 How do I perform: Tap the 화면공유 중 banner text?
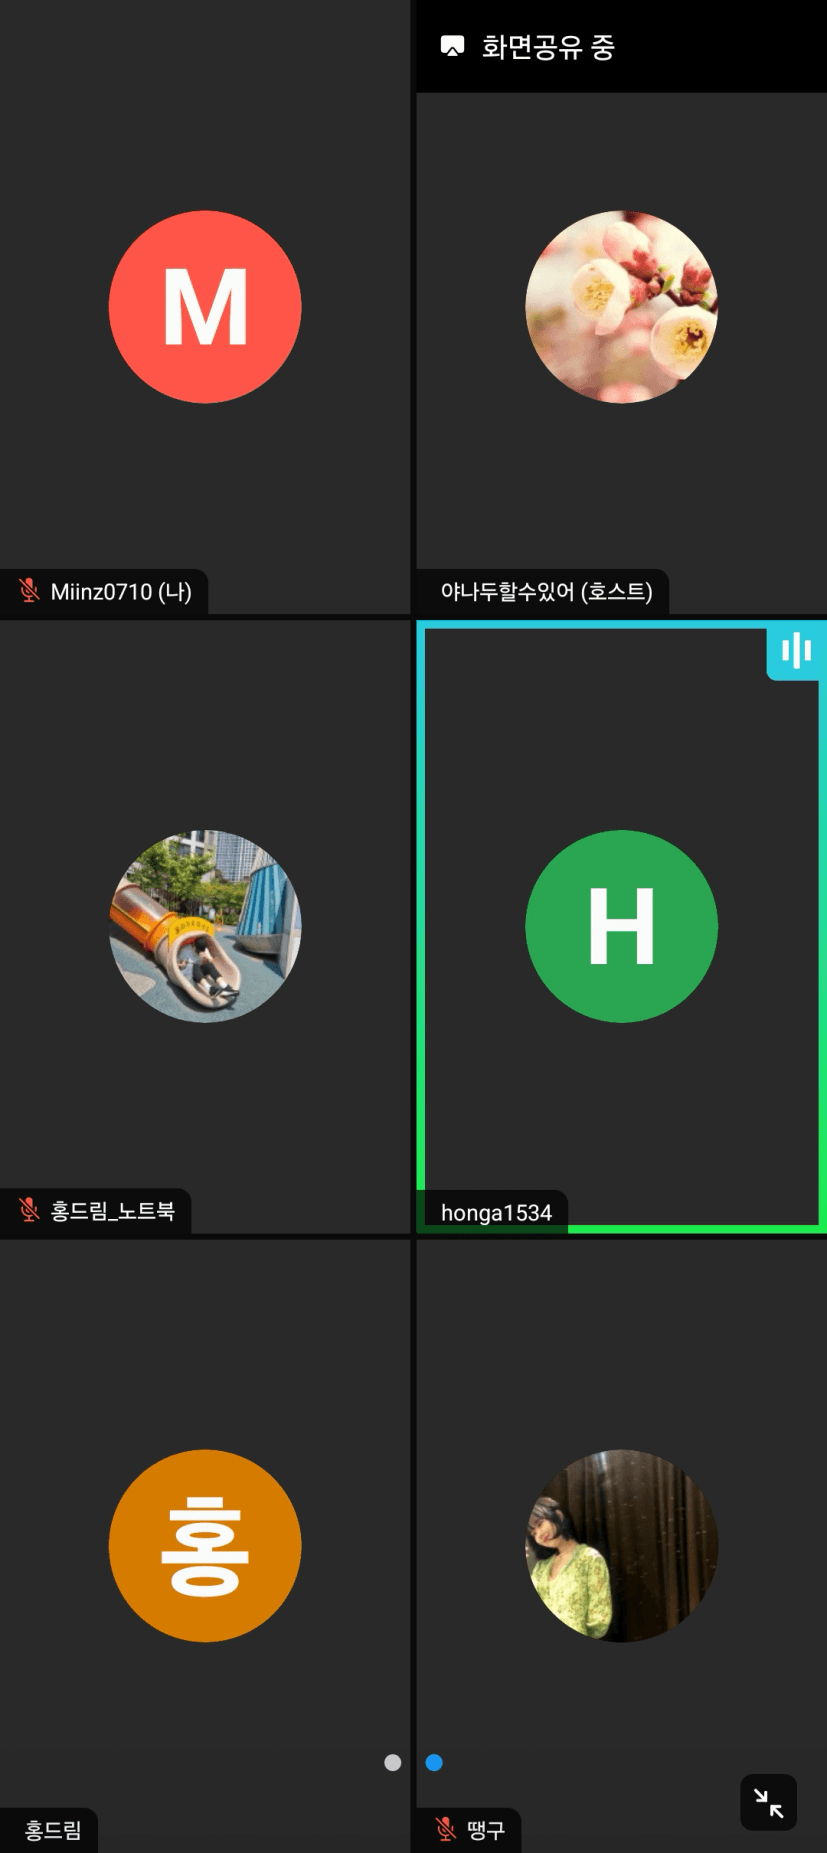click(x=548, y=47)
